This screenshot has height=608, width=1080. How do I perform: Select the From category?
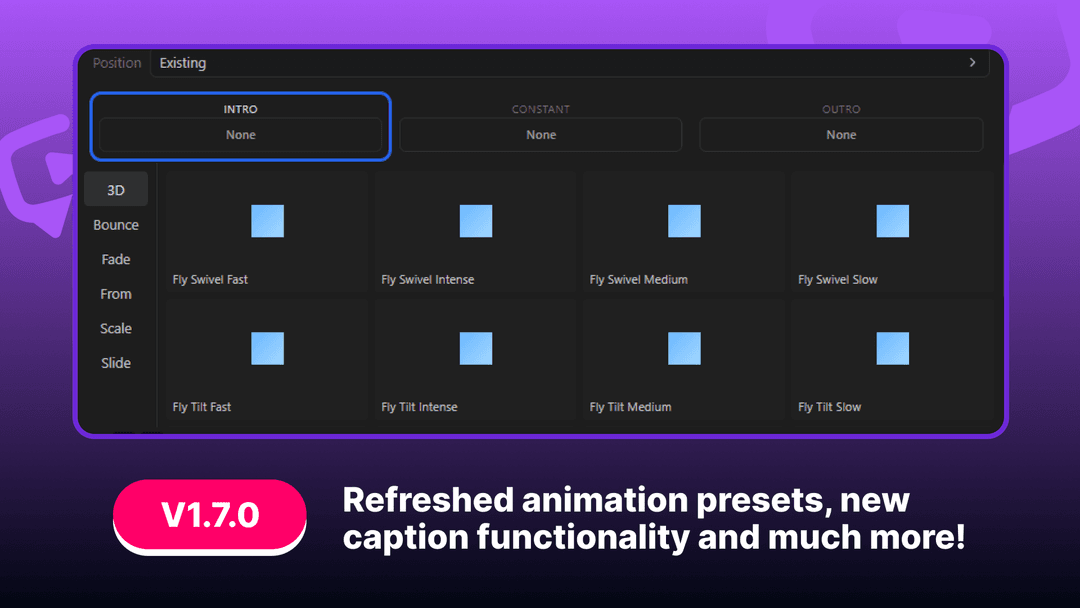[115, 293]
